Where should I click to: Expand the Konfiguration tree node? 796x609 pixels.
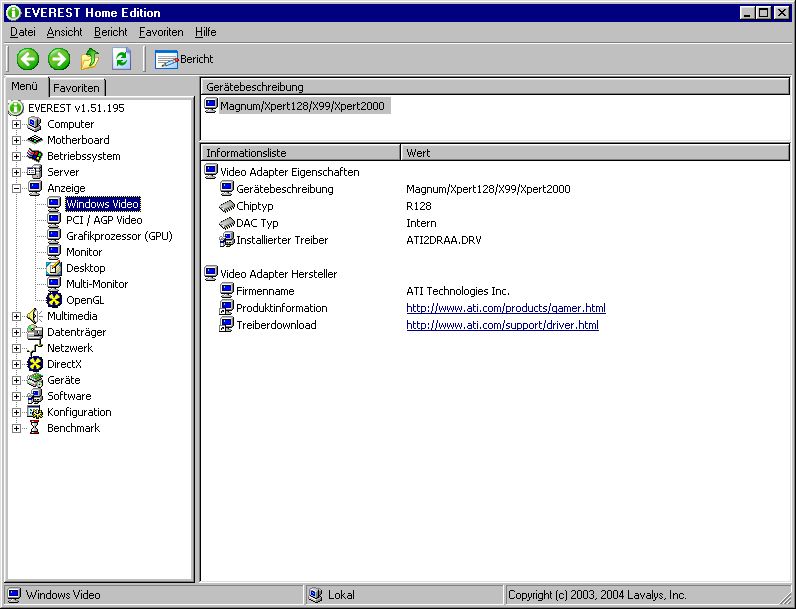(16, 412)
